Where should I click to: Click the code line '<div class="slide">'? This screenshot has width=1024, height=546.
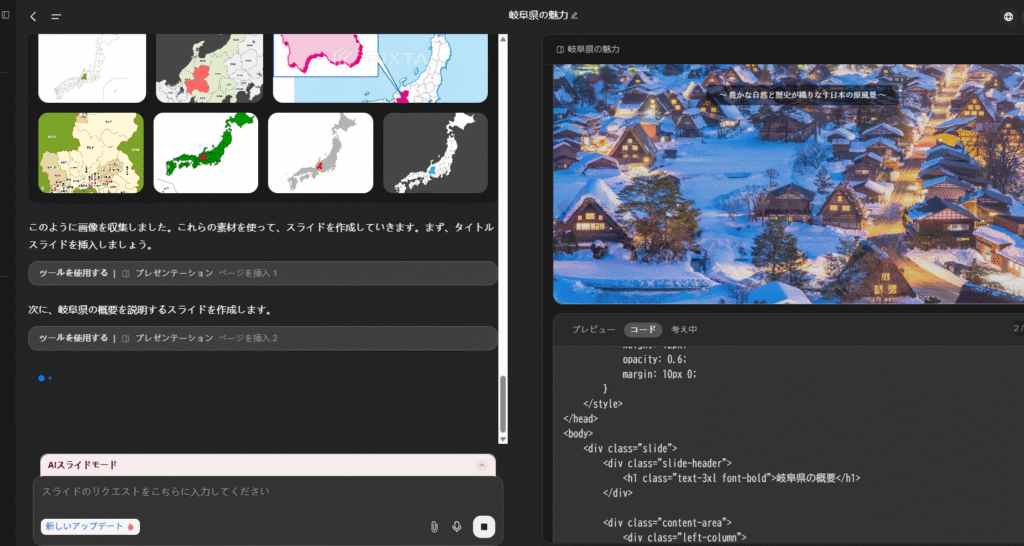pos(630,449)
